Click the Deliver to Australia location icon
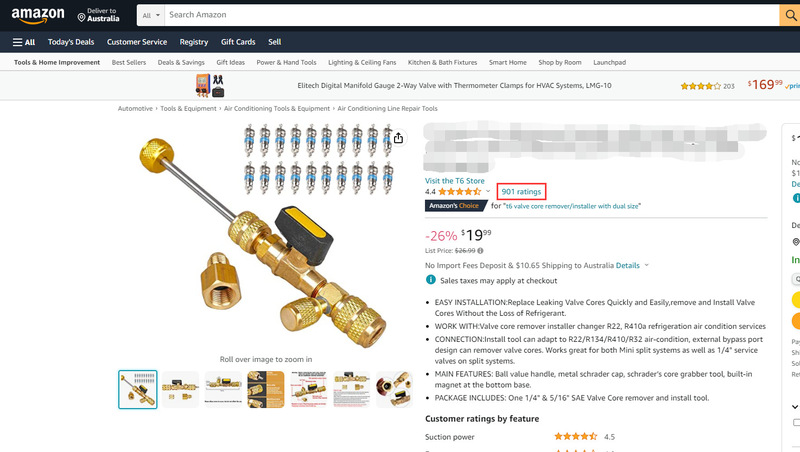 [x=81, y=18]
